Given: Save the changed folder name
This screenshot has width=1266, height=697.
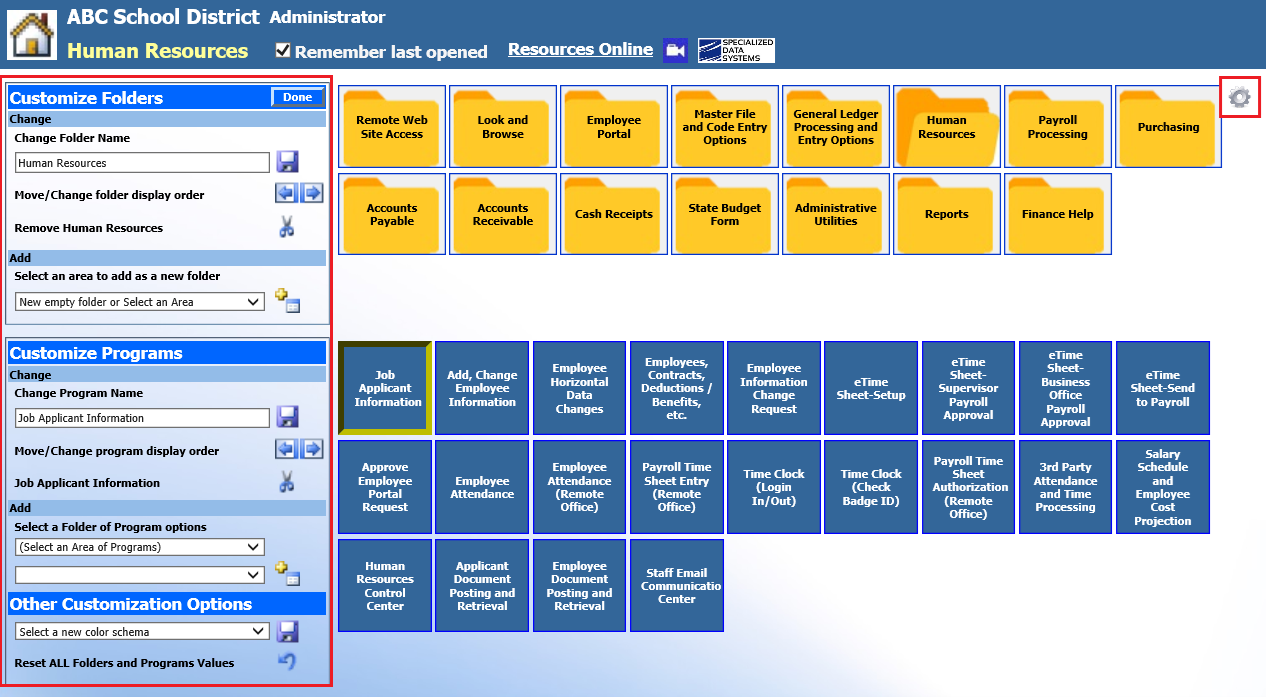Looking at the screenshot, I should coord(287,162).
